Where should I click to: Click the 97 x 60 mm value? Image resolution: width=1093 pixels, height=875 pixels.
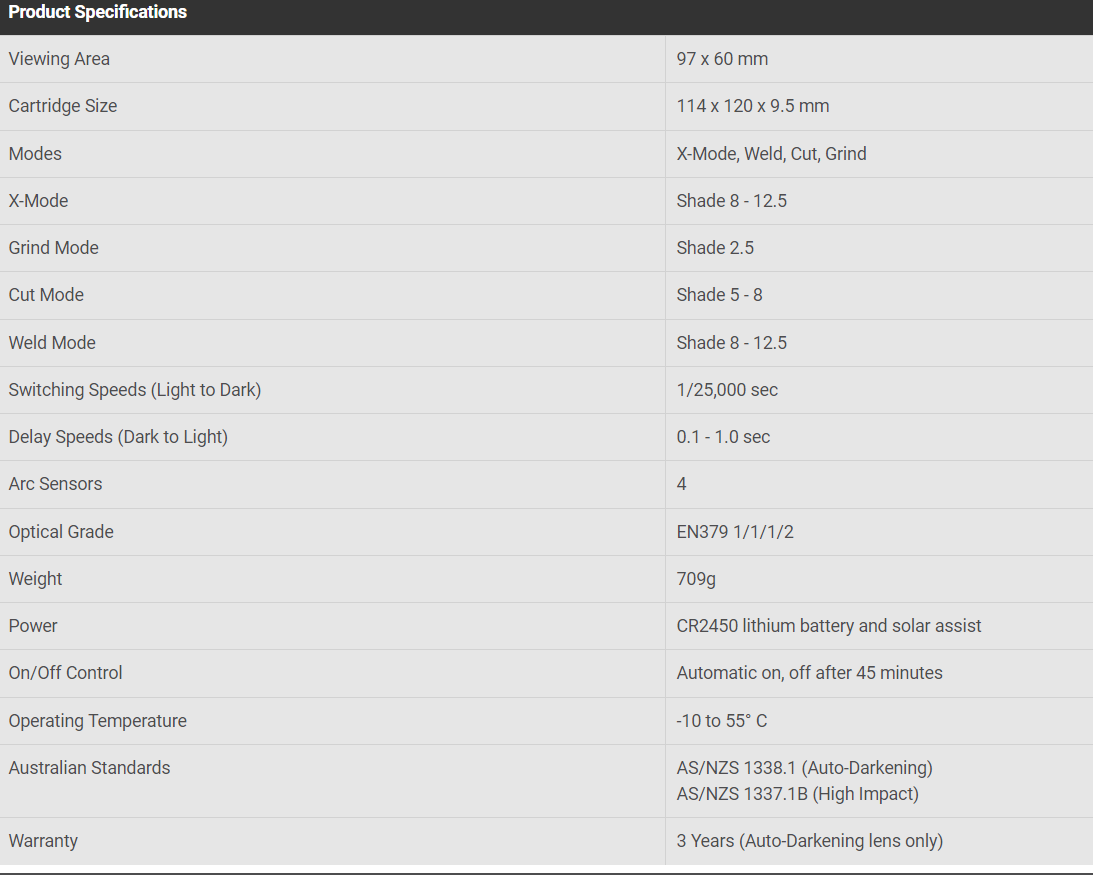pos(722,59)
